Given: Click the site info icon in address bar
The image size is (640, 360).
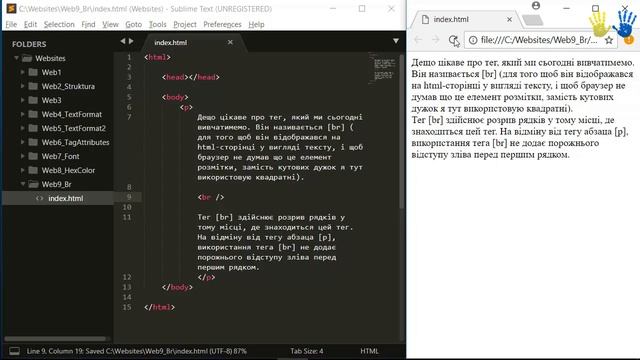Looking at the screenshot, I should [473, 40].
